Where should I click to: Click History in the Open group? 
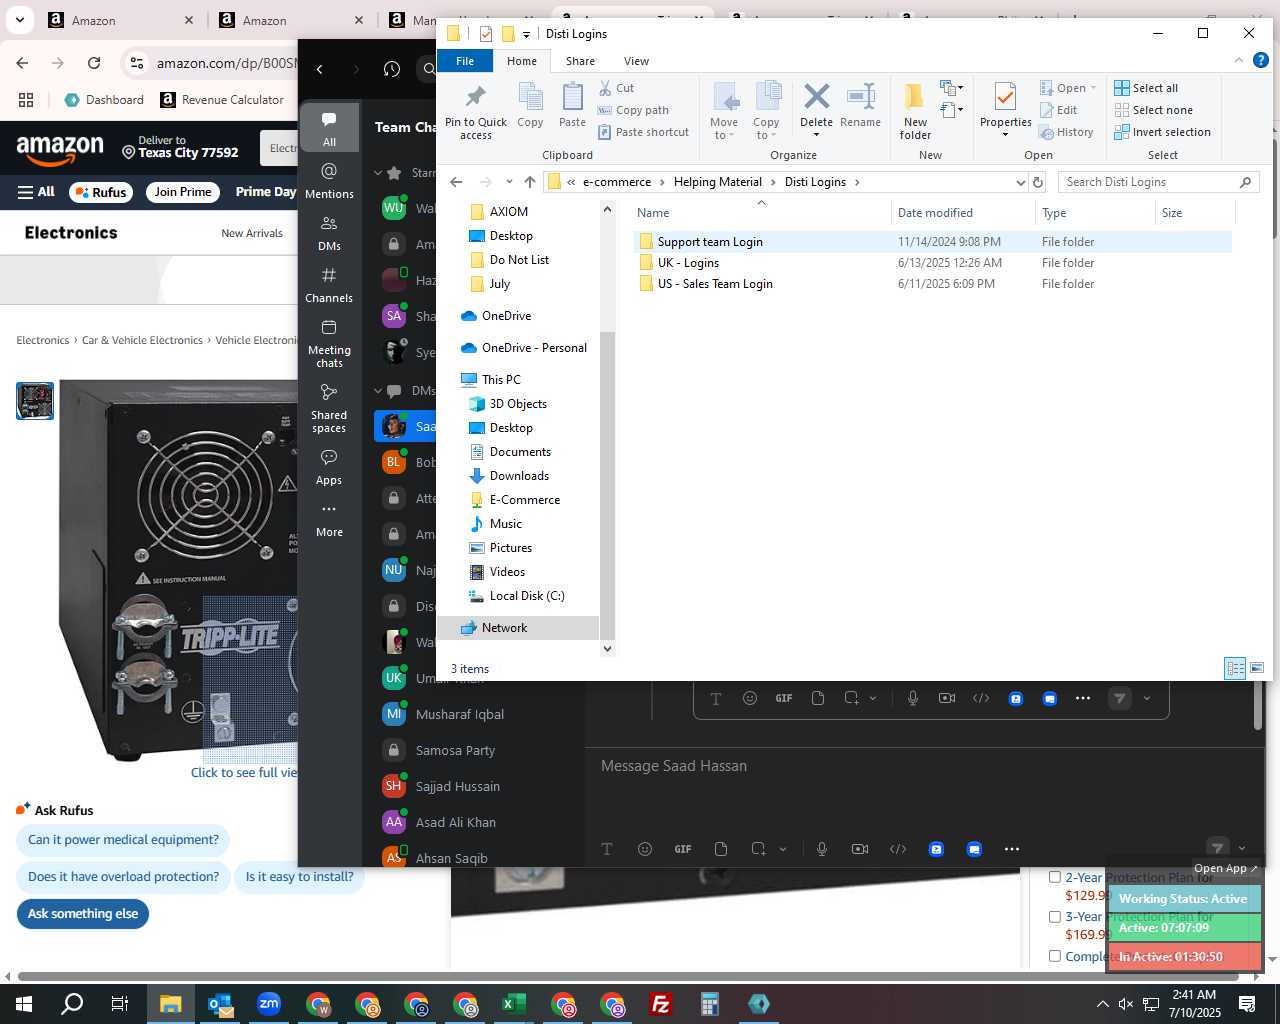[x=1067, y=132]
